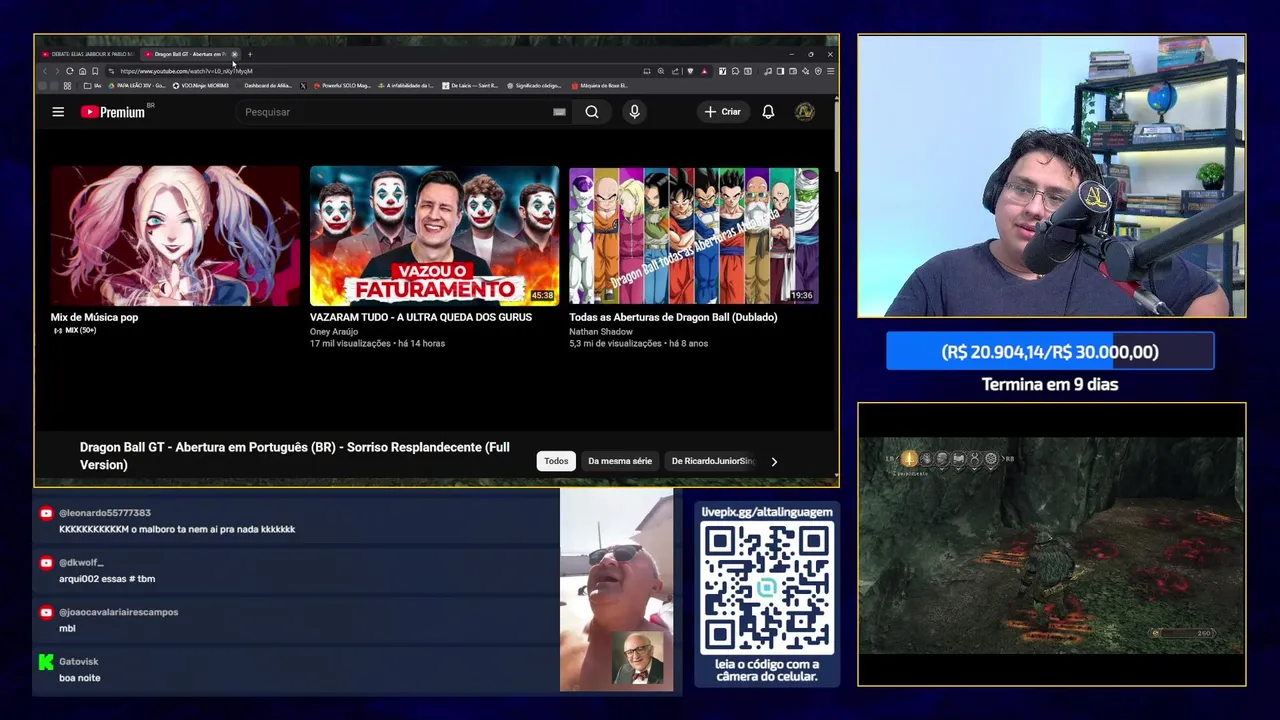Click the browser home icon

tap(82, 71)
